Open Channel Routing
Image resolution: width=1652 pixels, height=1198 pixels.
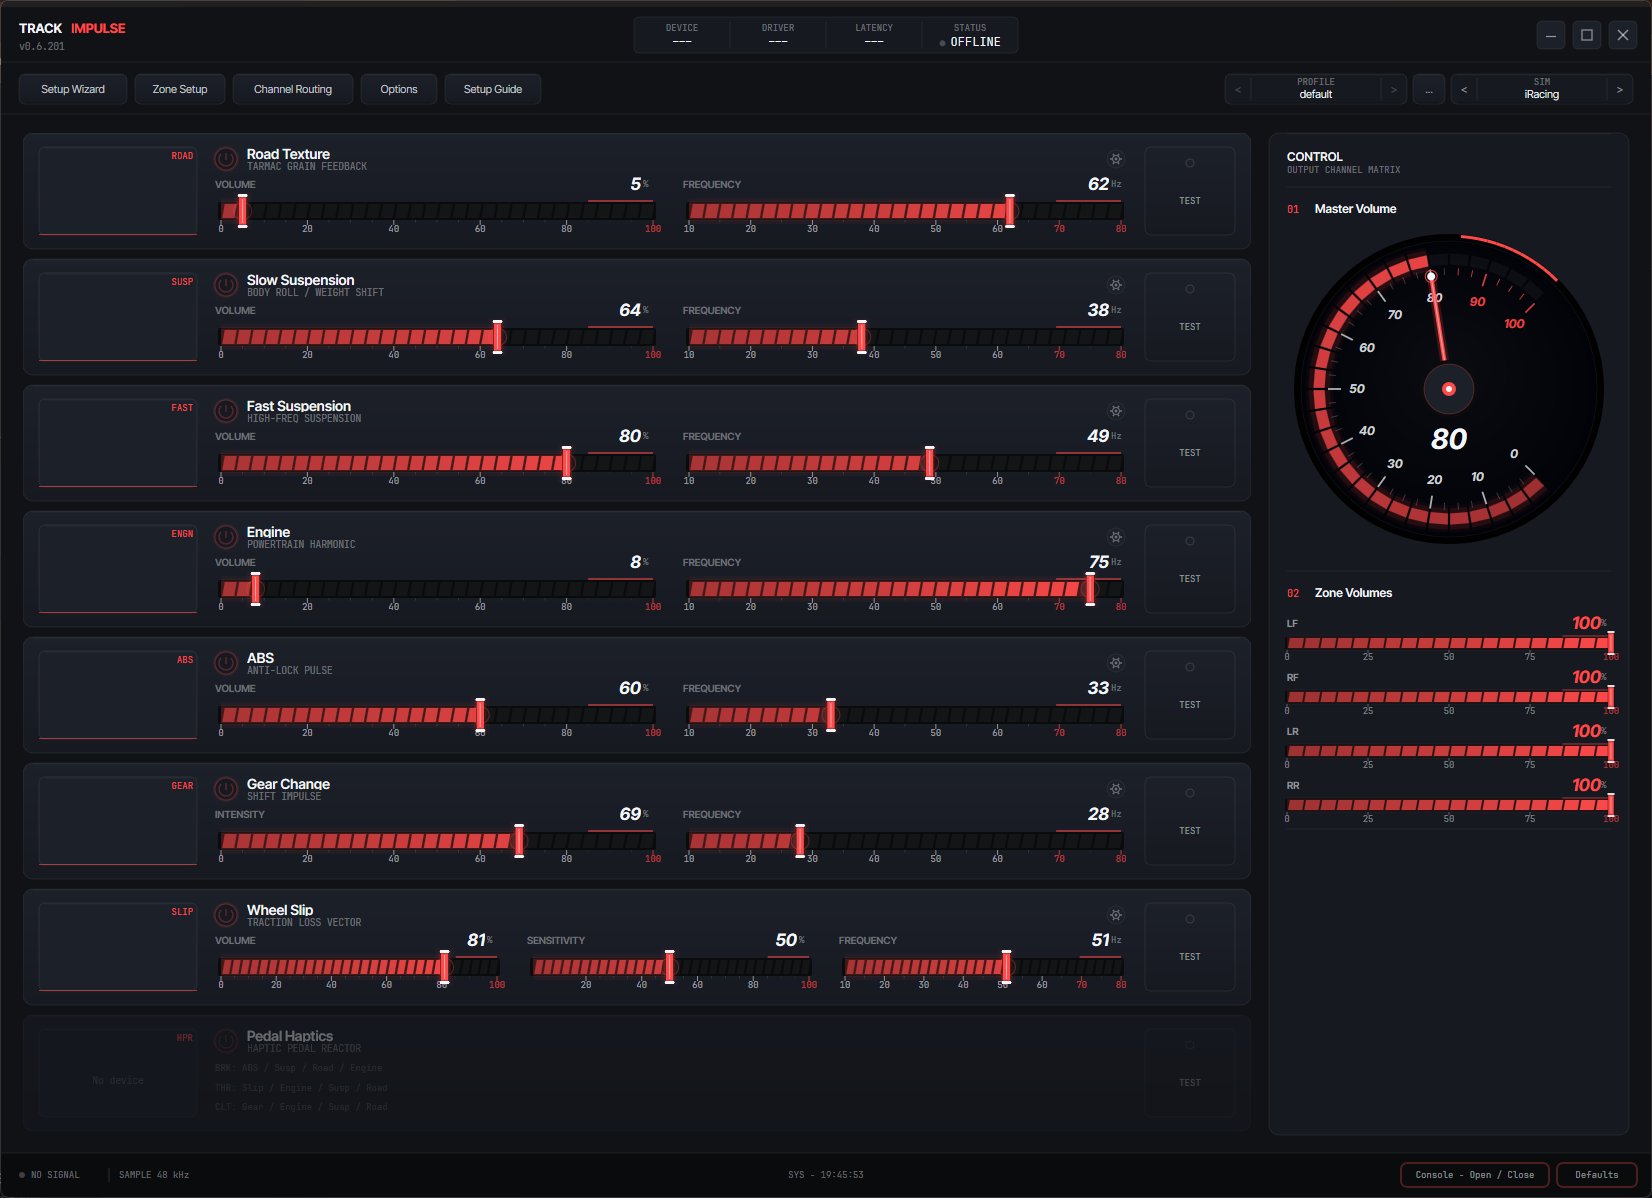293,89
